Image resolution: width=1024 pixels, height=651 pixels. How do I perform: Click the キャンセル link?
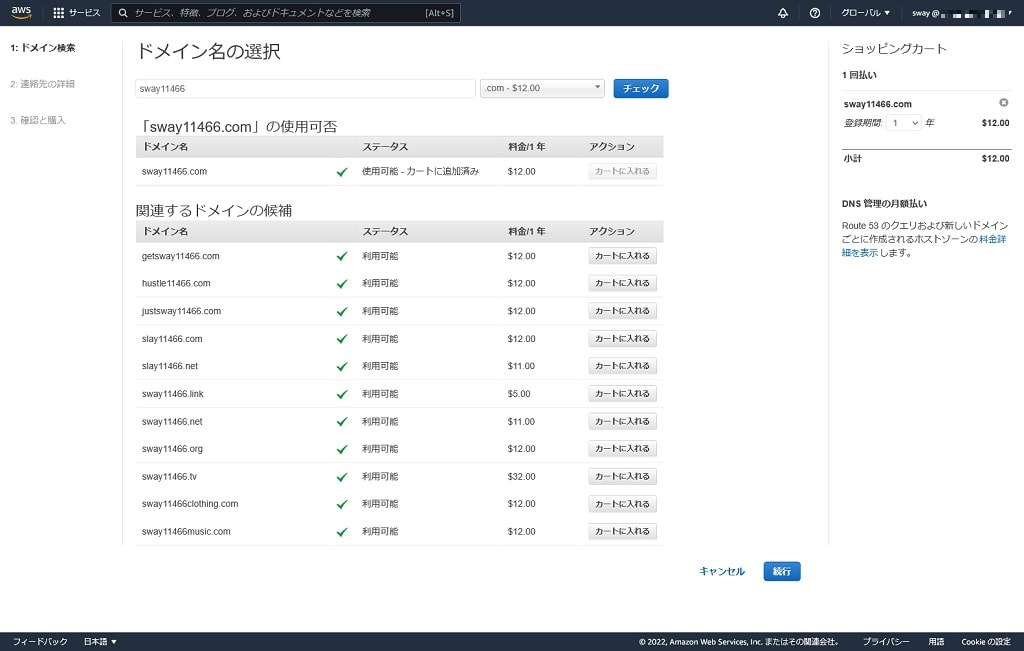coord(722,571)
